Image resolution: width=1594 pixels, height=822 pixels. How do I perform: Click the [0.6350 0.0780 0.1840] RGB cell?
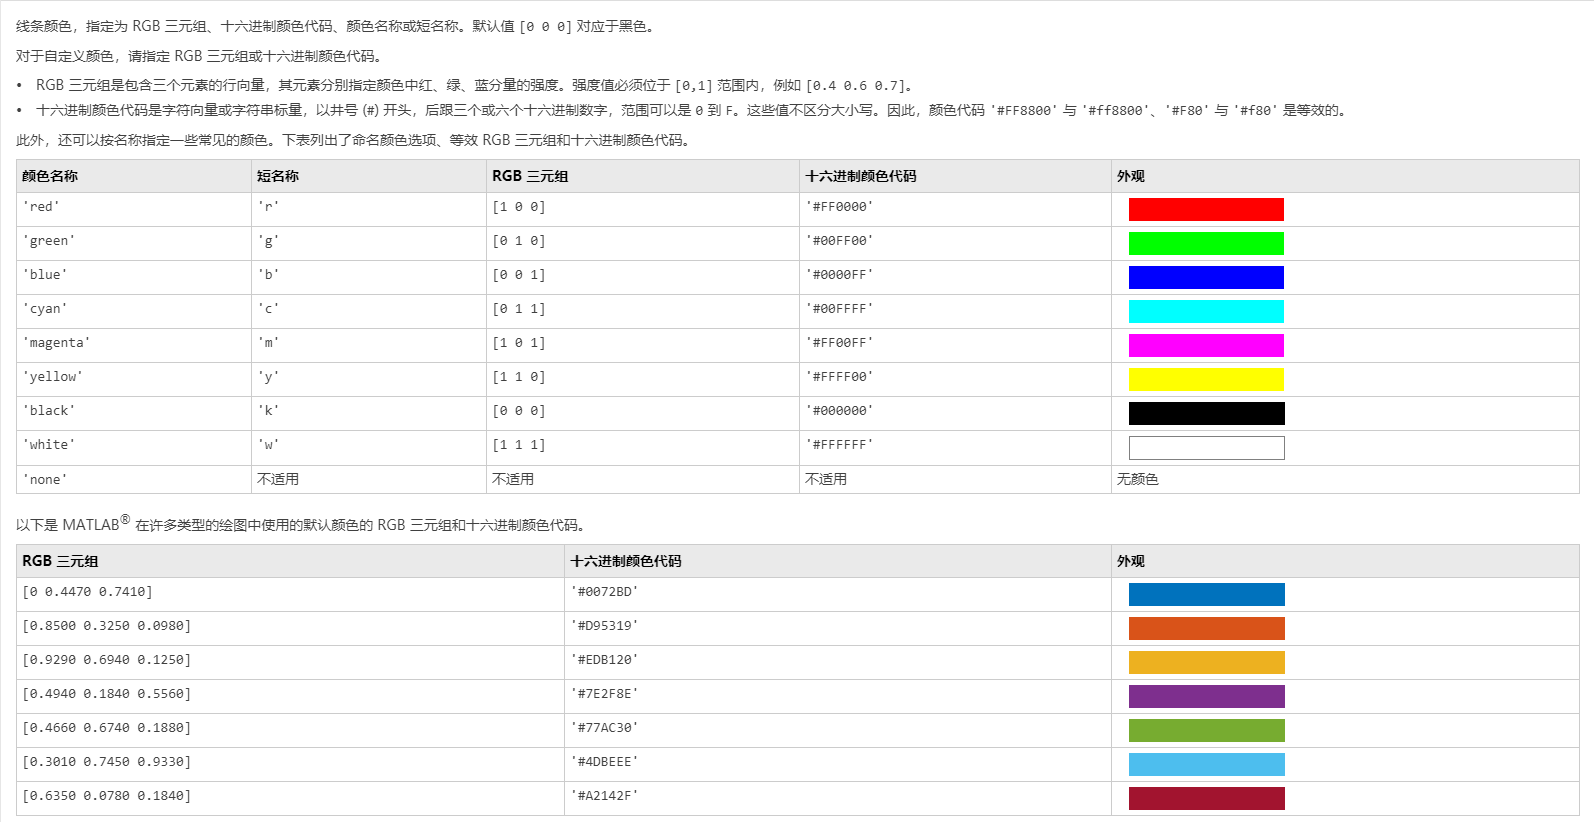(290, 799)
